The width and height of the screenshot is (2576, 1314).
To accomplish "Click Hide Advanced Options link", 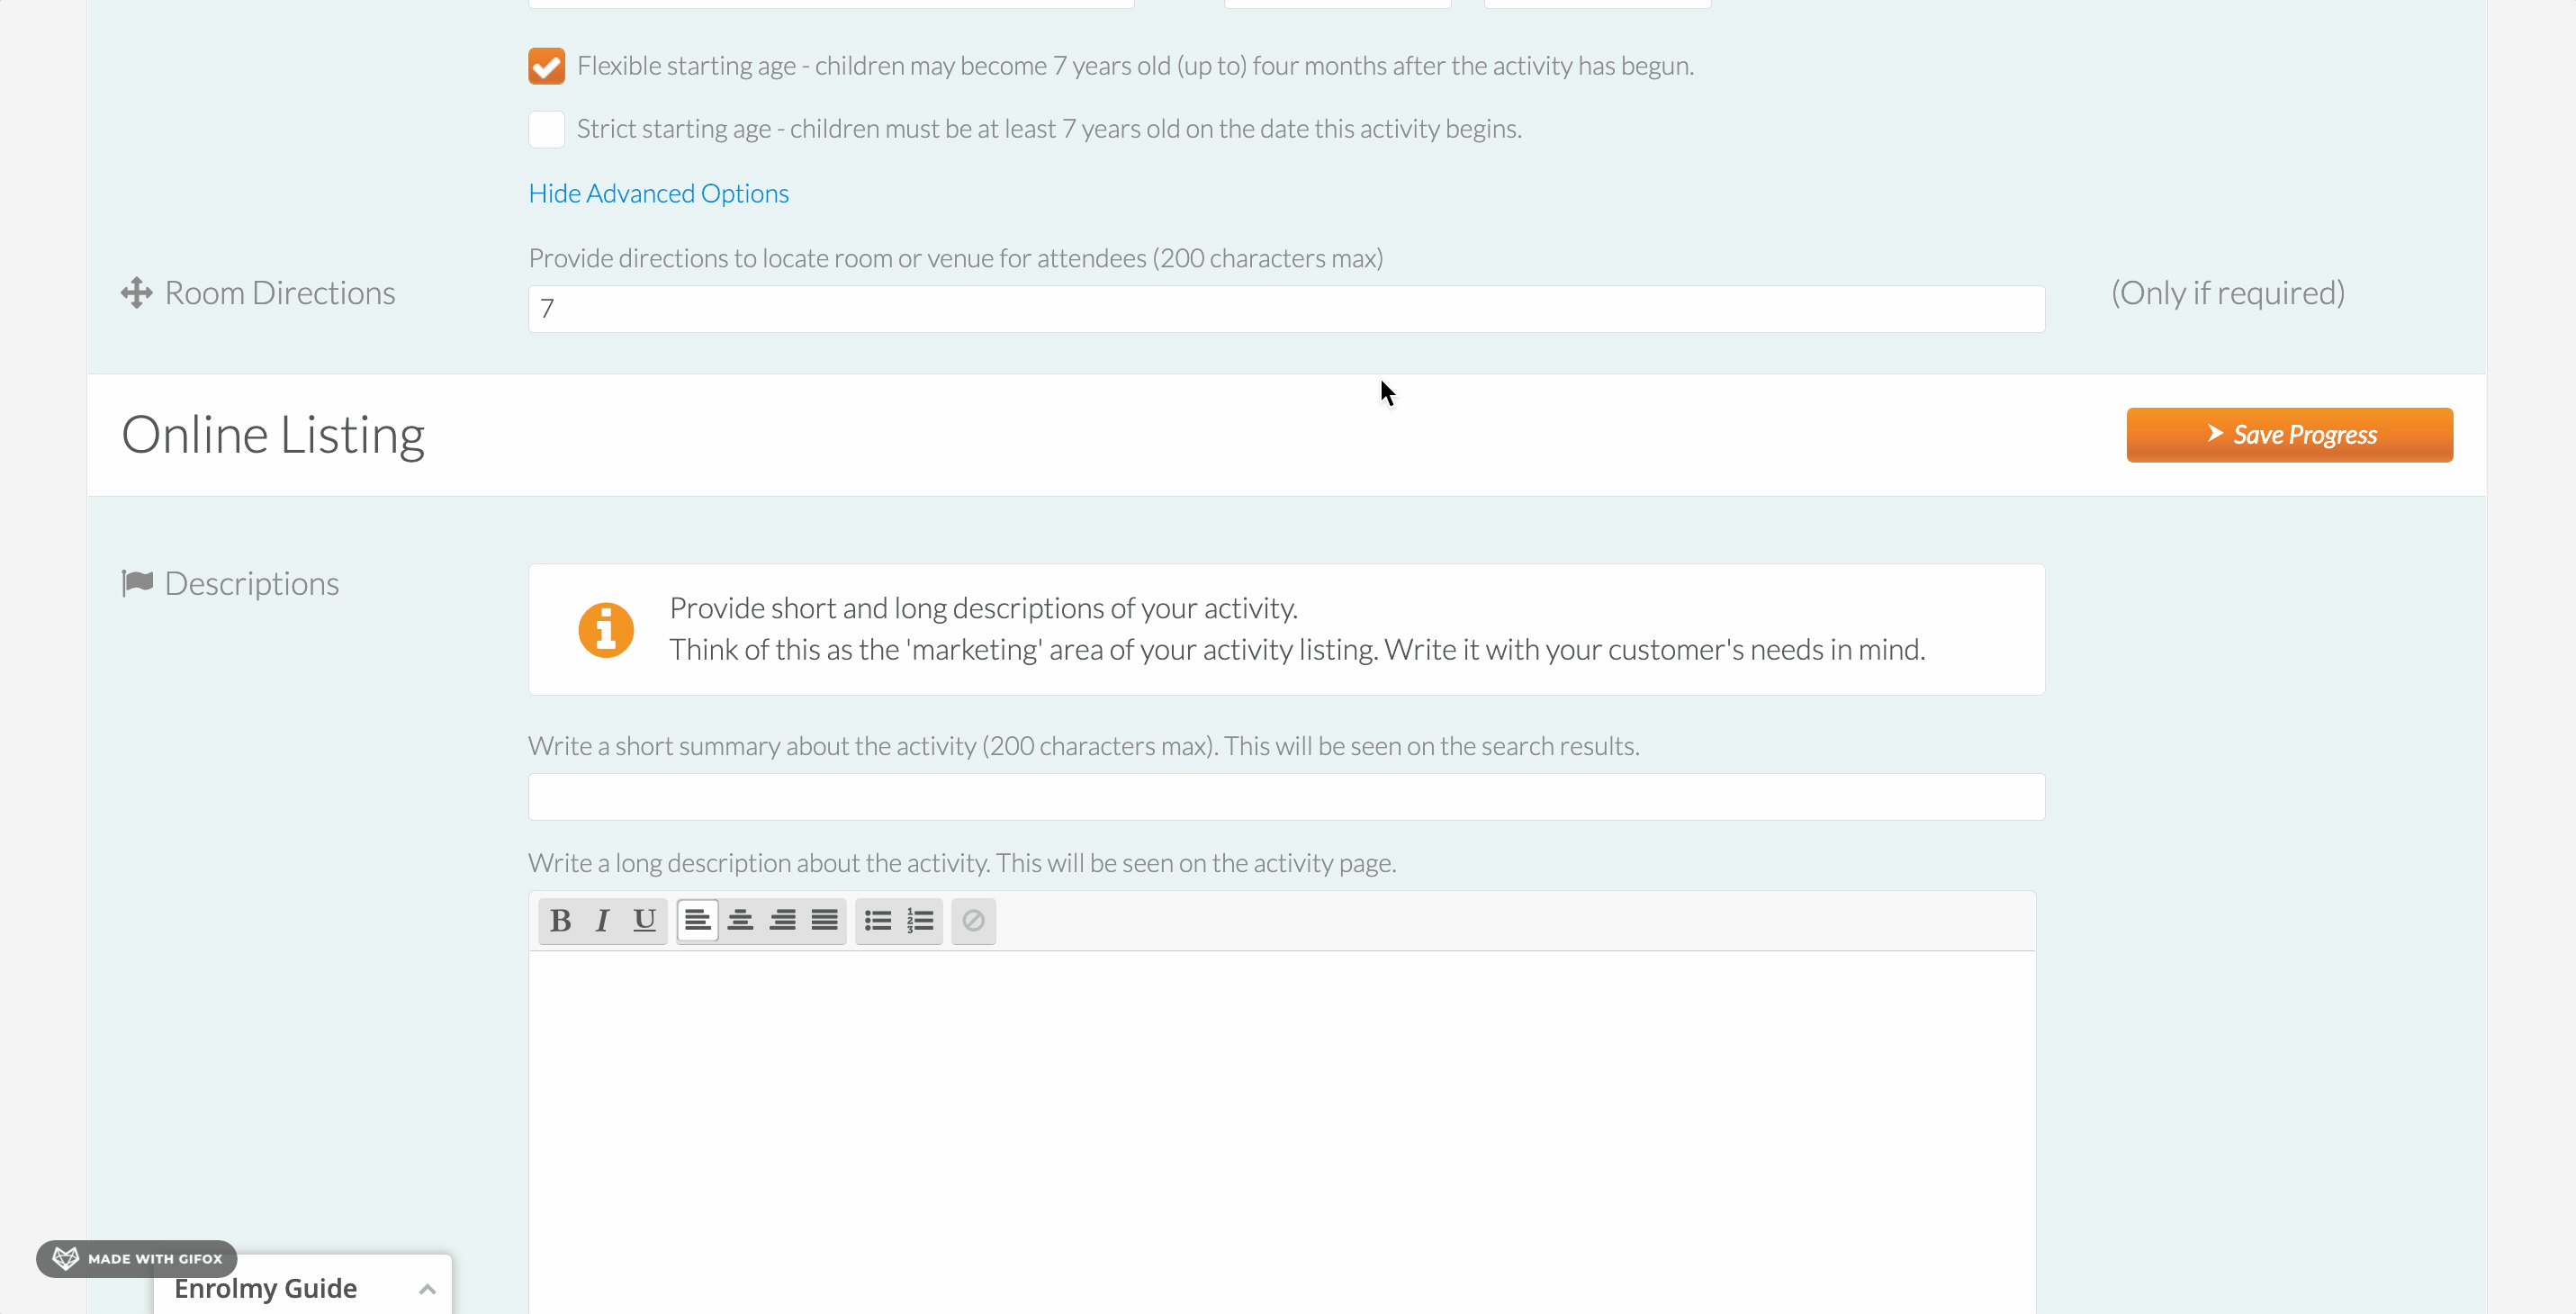I will click(x=658, y=193).
